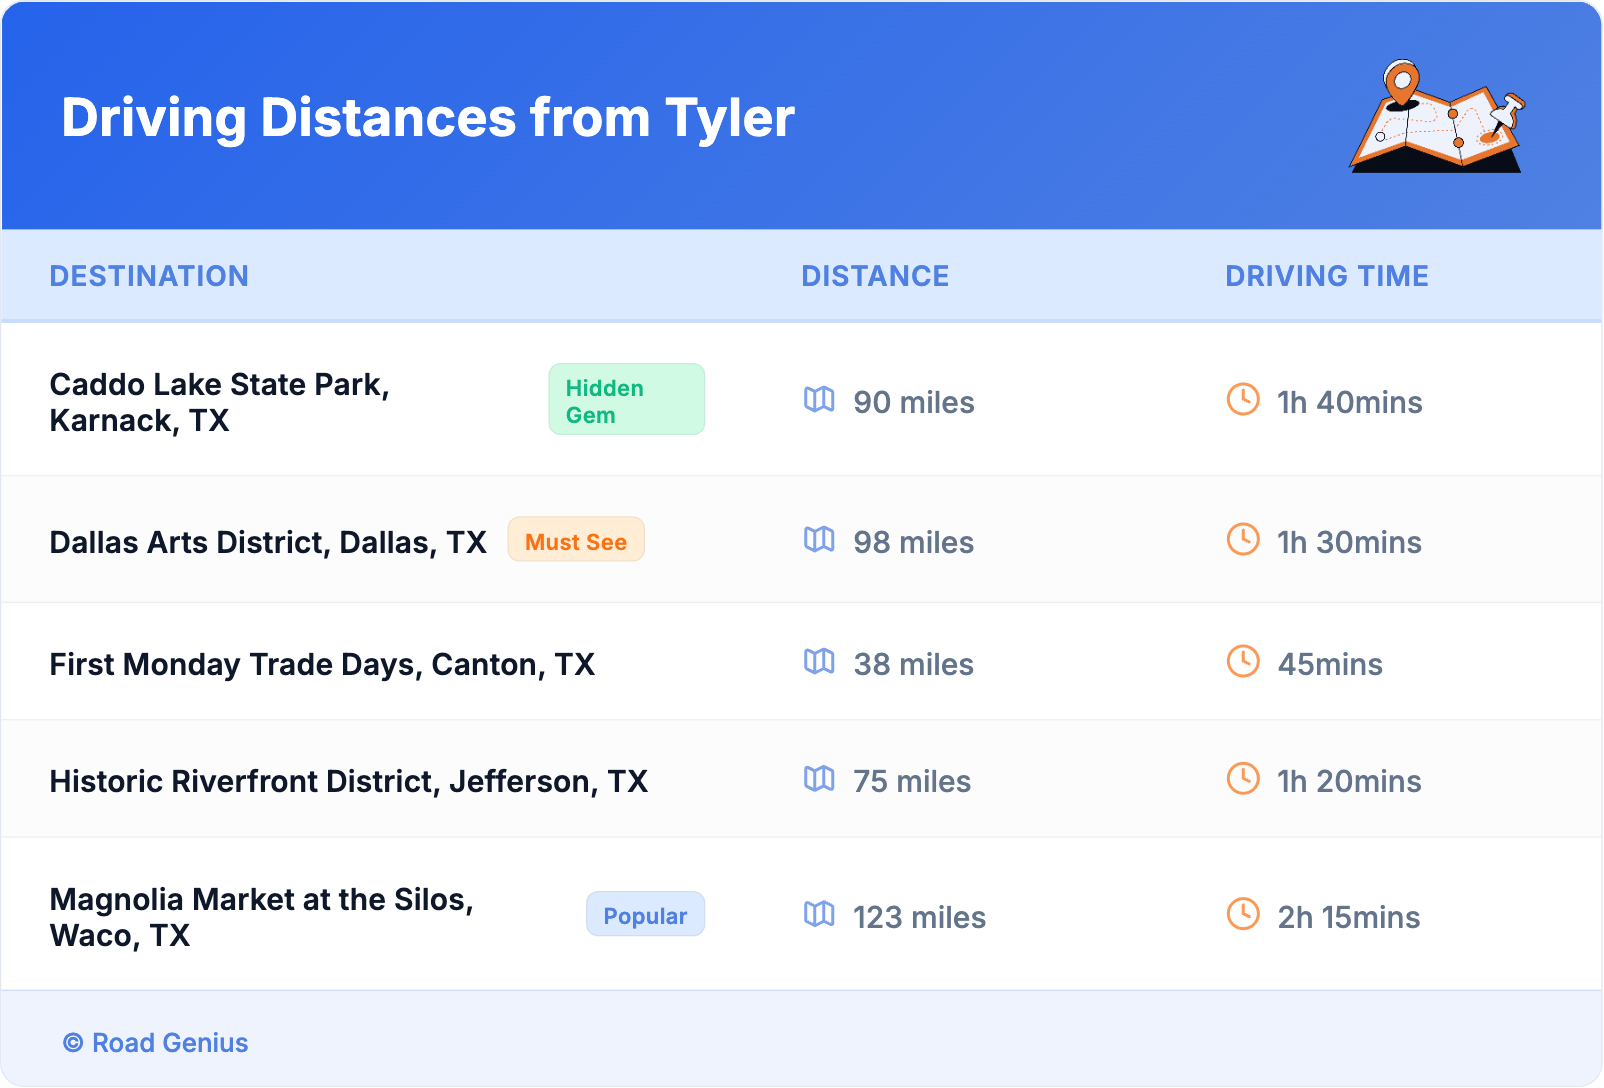Image resolution: width=1604 pixels, height=1088 pixels.
Task: Click the map illustration in the header
Action: (x=1437, y=117)
